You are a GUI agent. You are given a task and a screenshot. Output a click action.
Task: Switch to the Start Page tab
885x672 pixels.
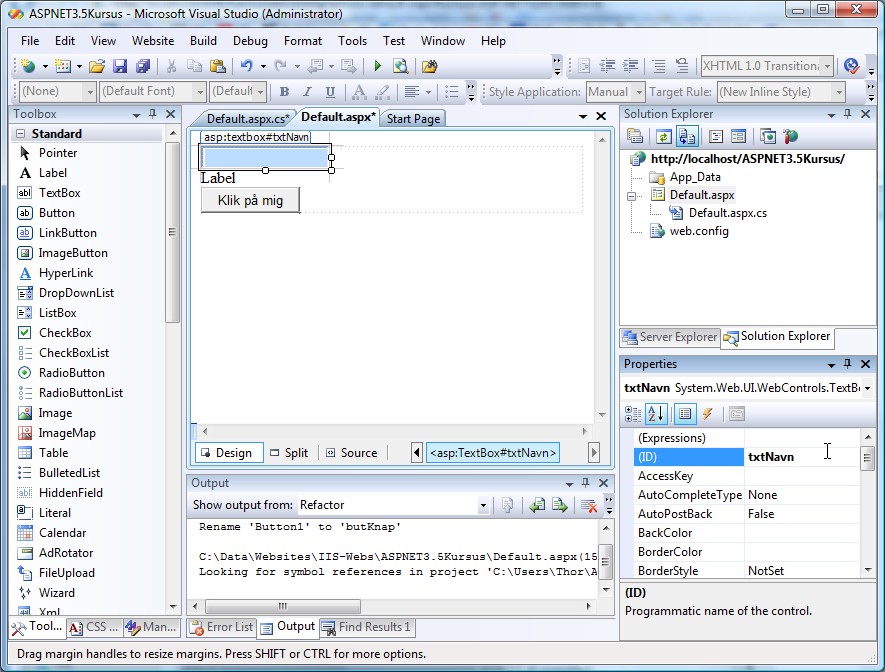(413, 118)
